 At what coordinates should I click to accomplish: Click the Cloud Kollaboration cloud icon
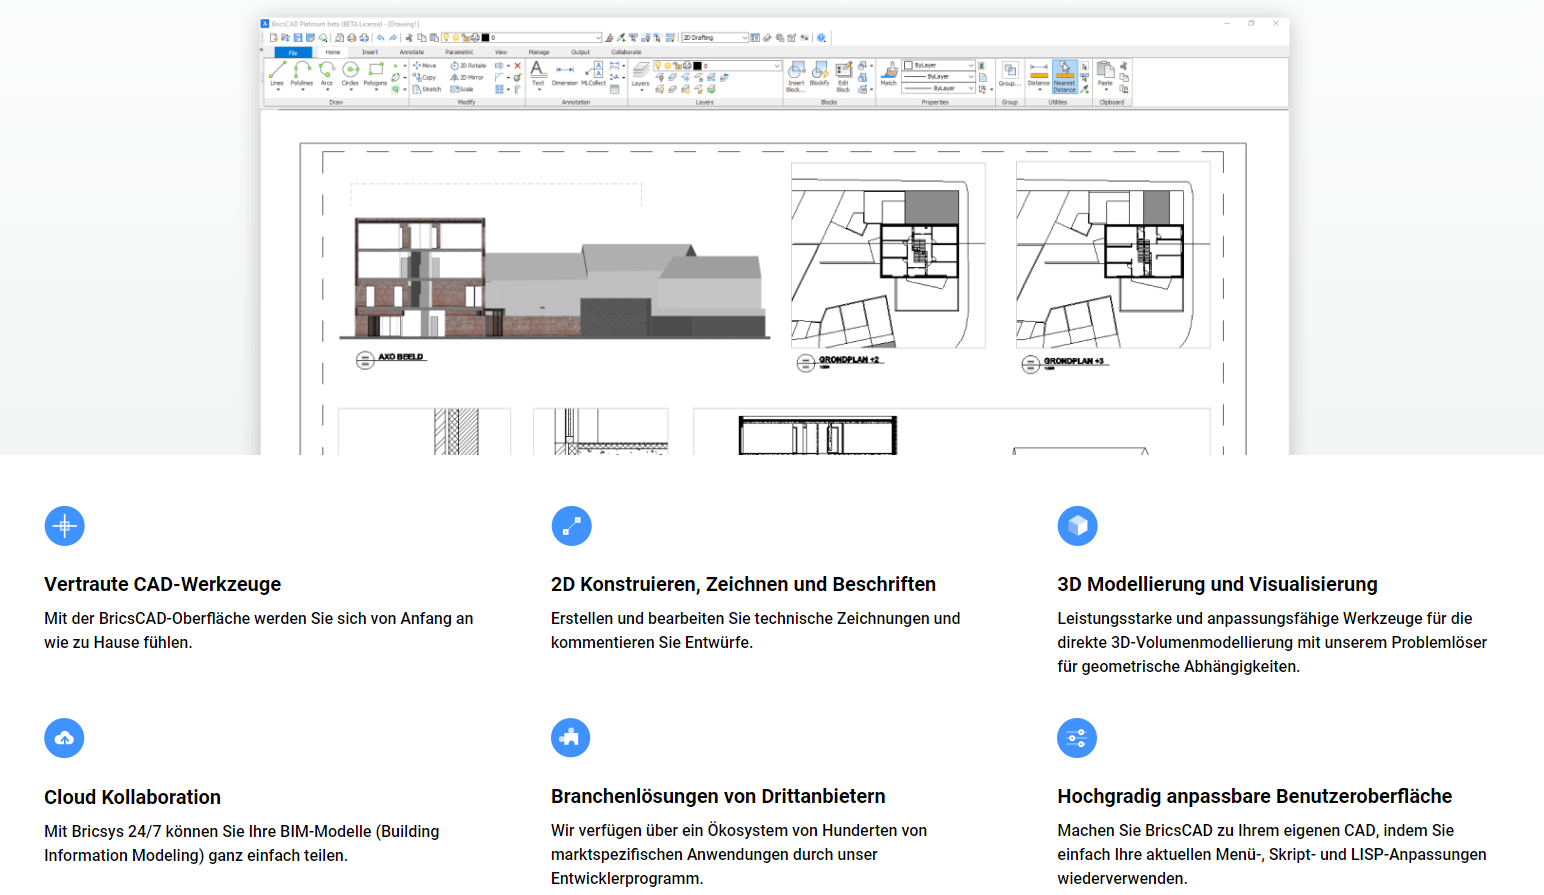[65, 738]
